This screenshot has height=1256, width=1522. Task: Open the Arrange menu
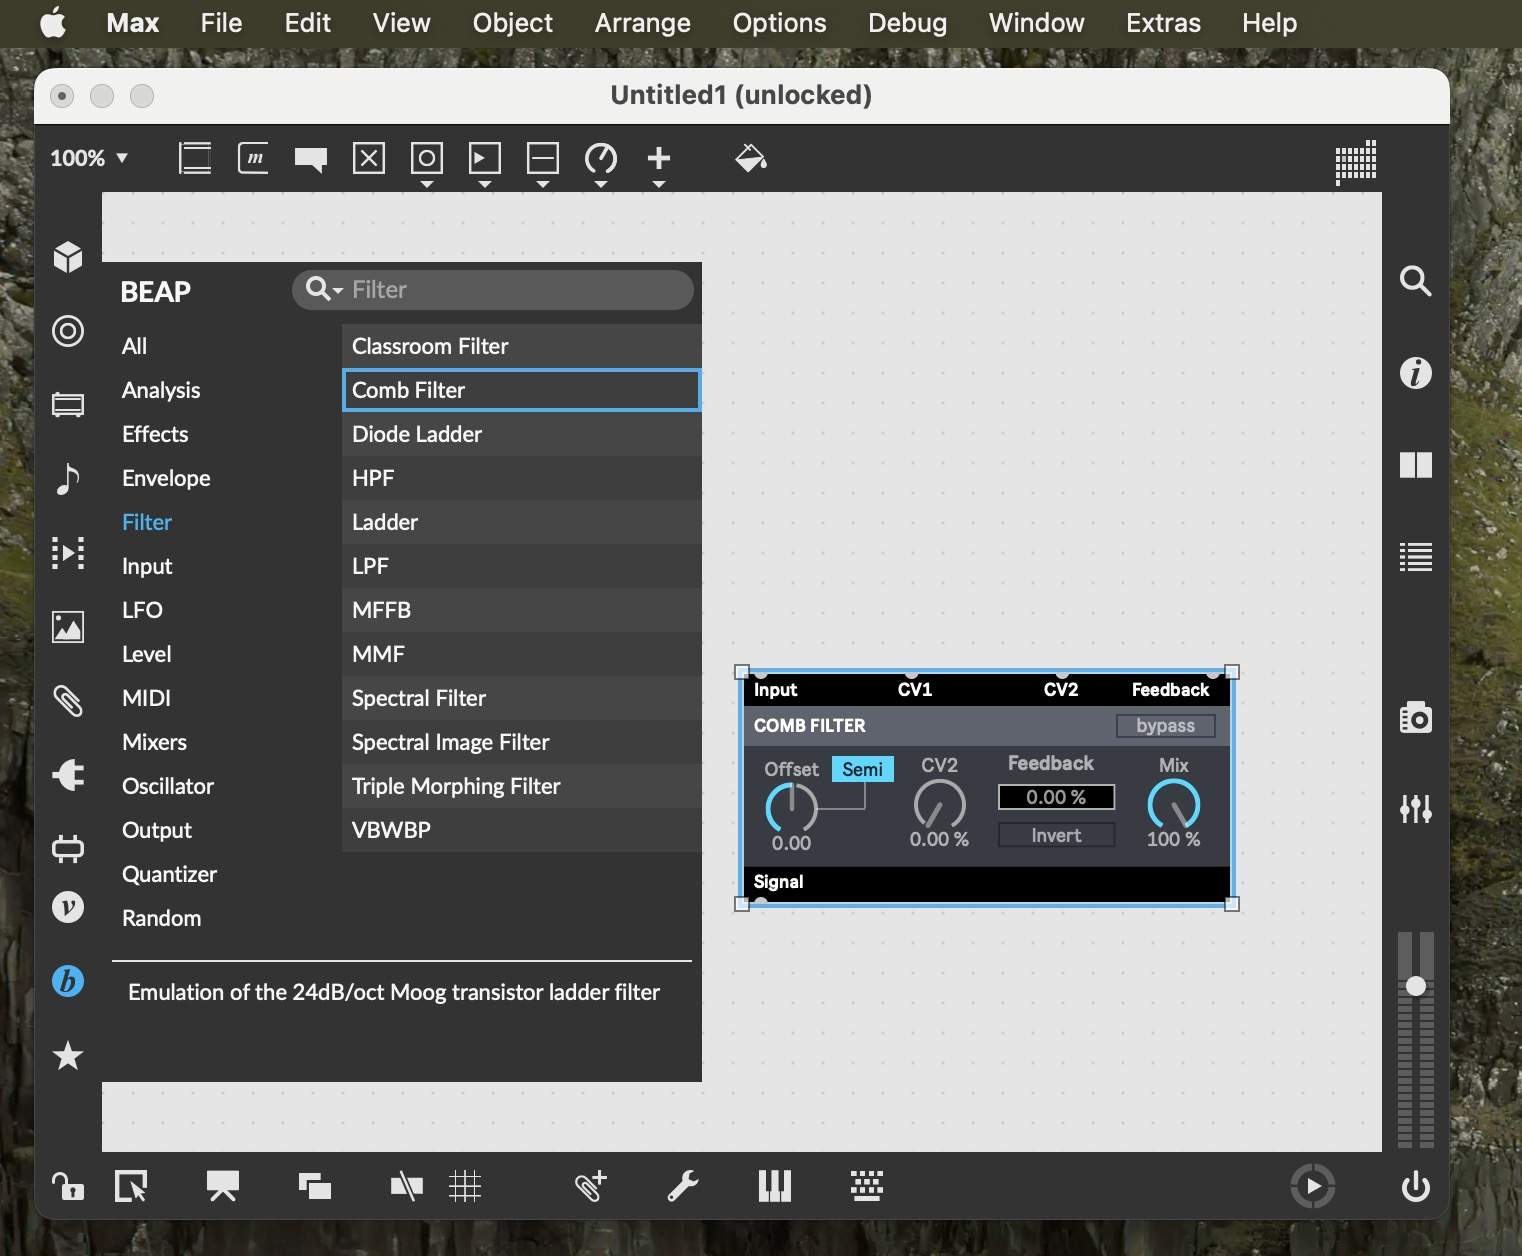(x=642, y=23)
